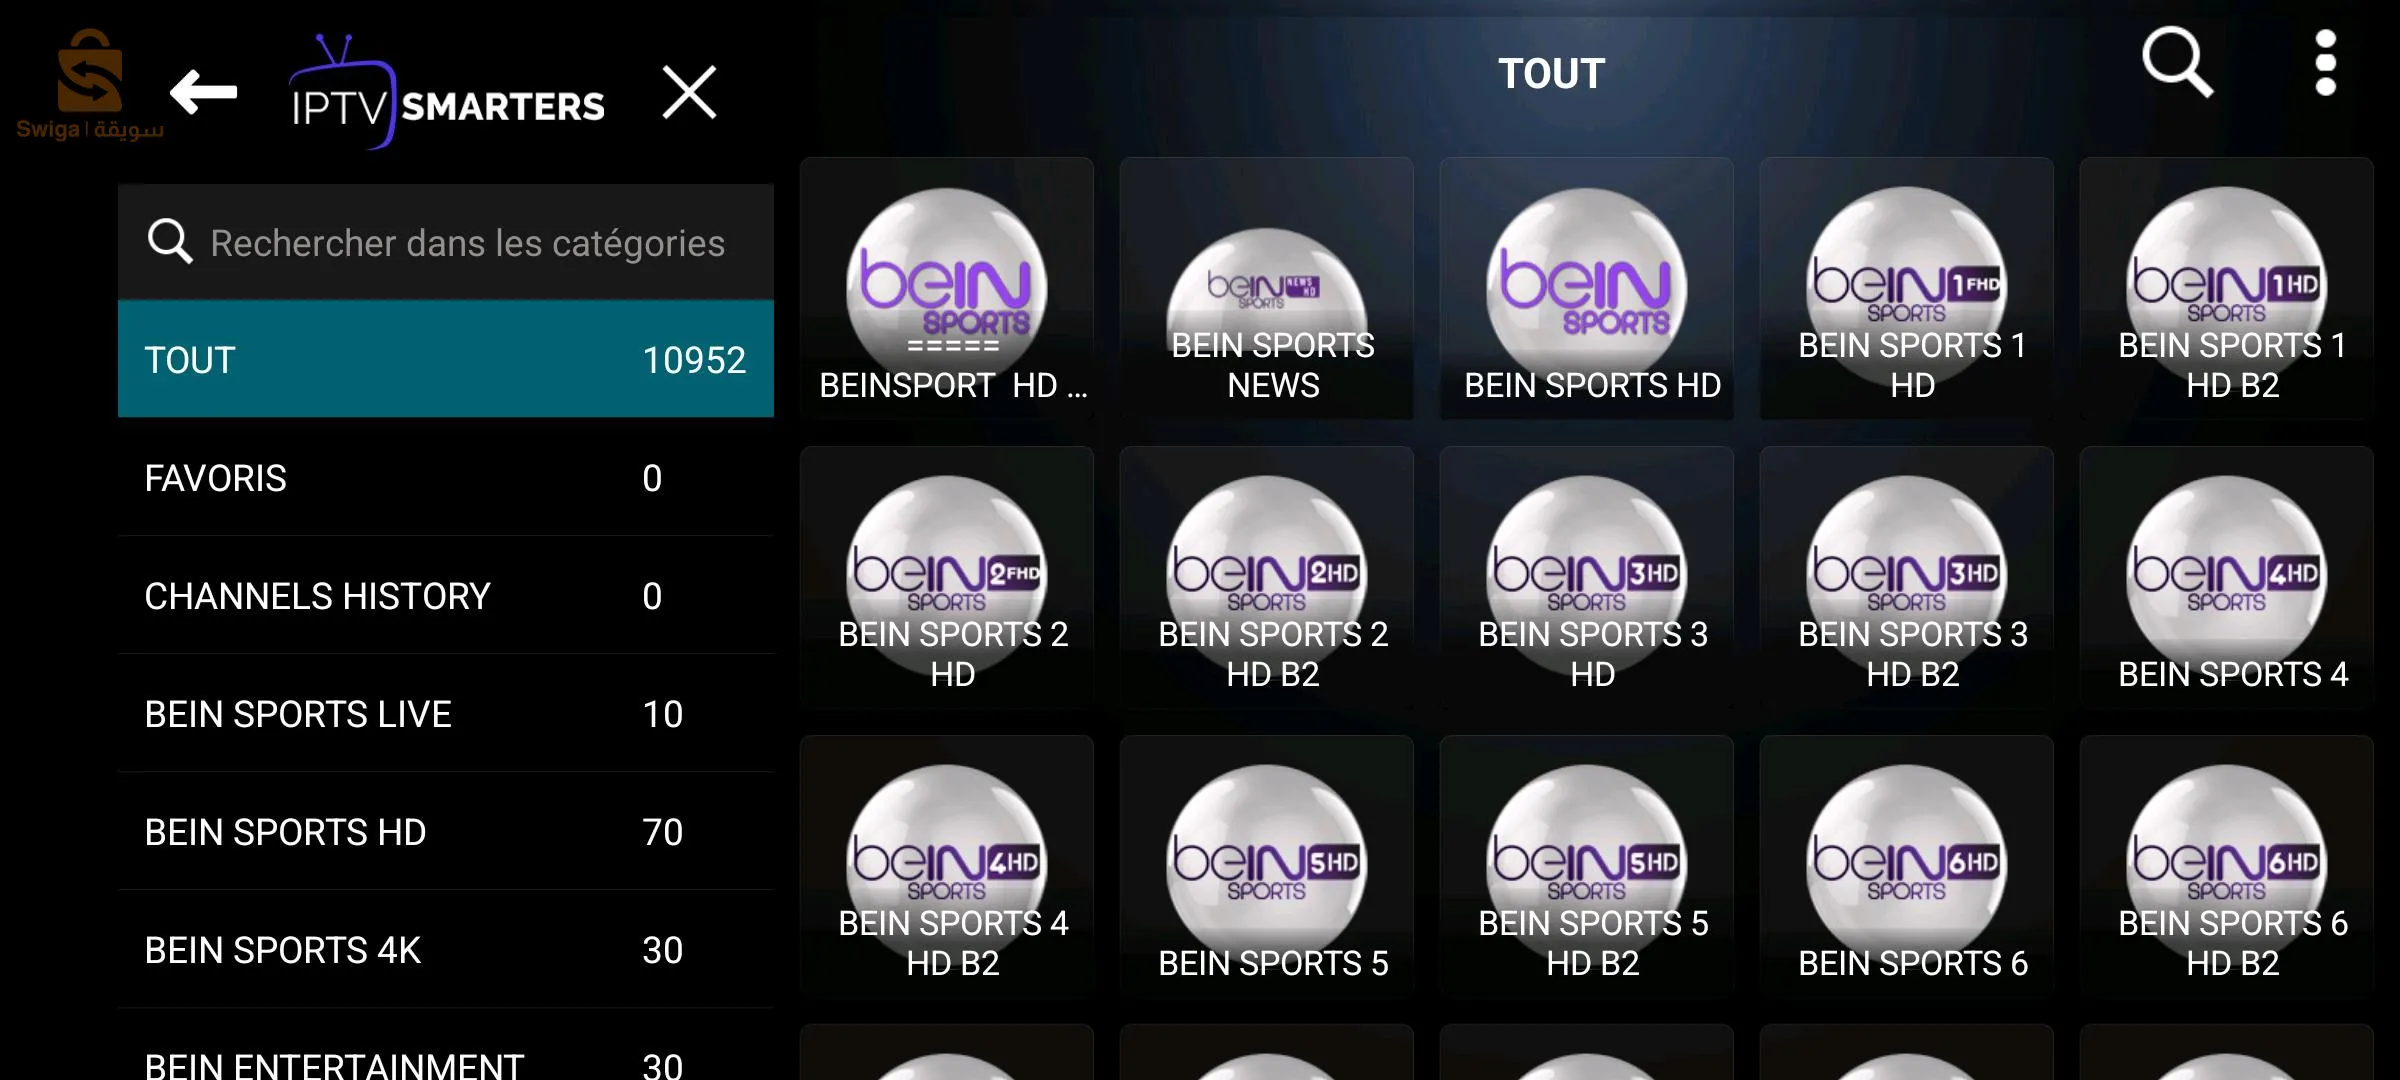2400x1080 pixels.
Task: Select BEIN SPORTS 4K category
Action: 446,949
